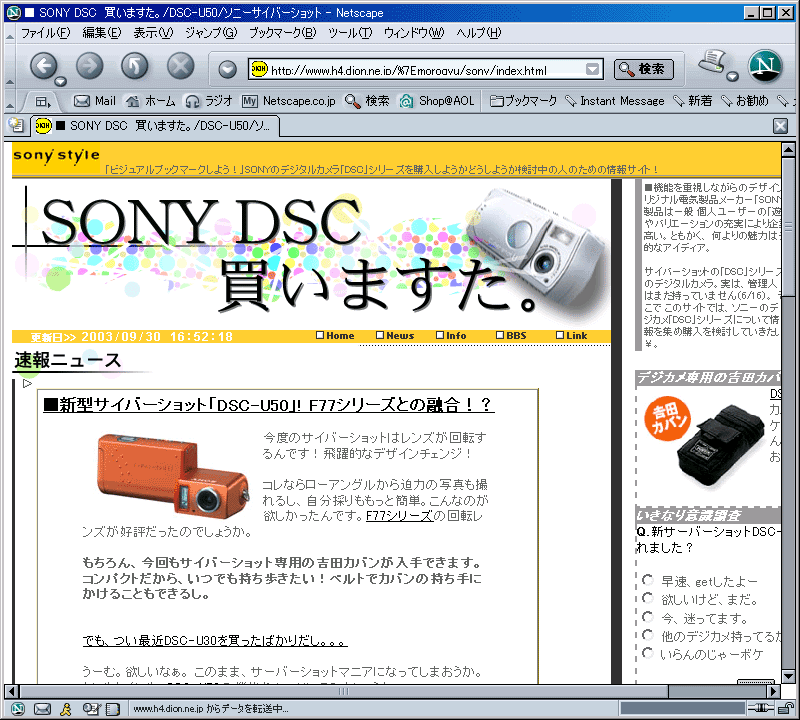
Task: Open the ブックマーク folder on personal toolbar
Action: (x=523, y=101)
